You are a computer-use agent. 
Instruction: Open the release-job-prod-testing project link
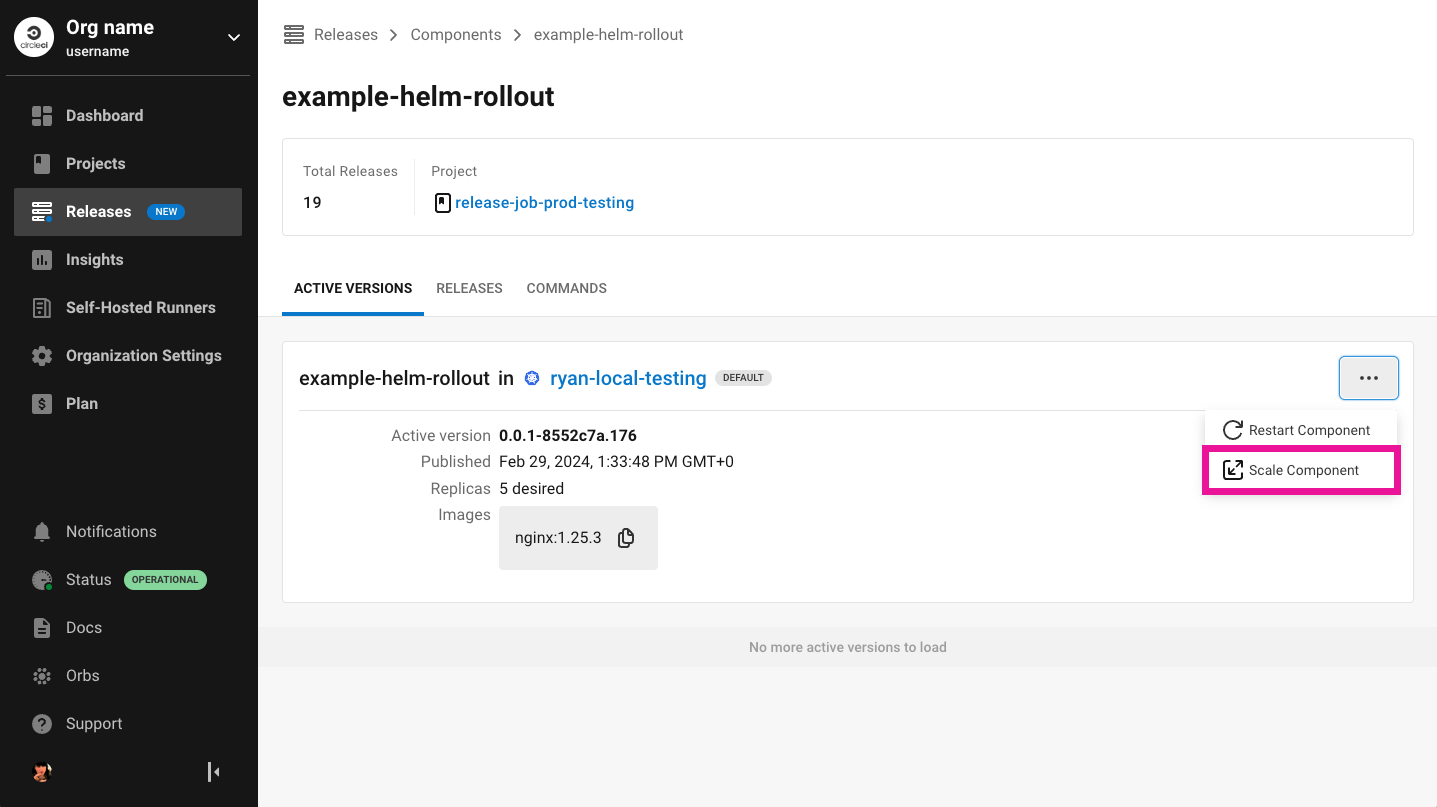tap(544, 203)
